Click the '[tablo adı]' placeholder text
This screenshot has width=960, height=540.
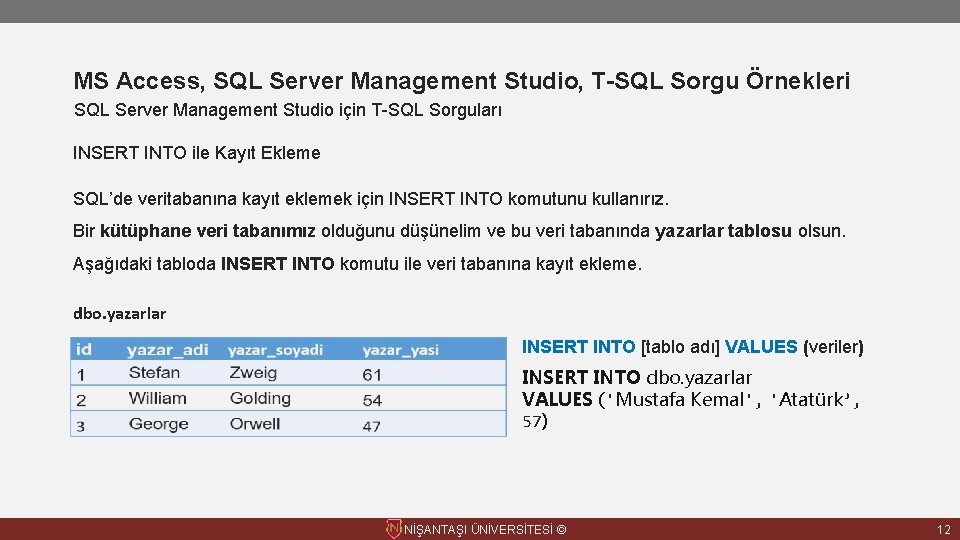(680, 348)
